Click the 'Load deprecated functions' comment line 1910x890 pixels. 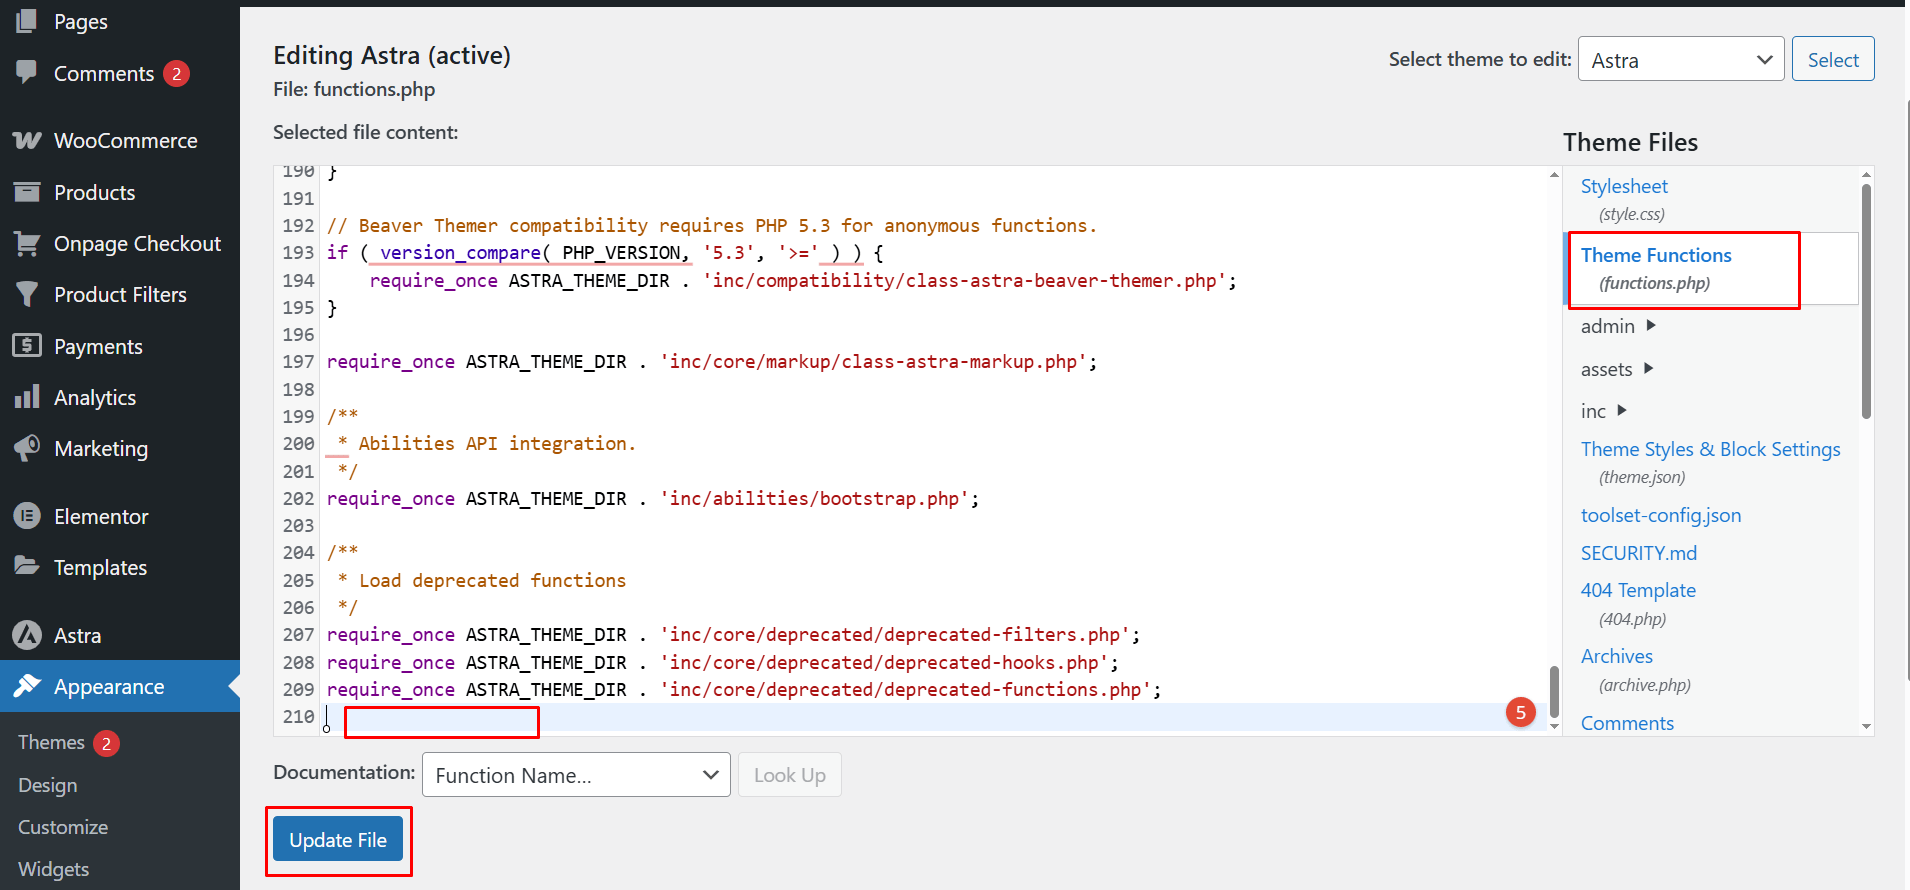[492, 580]
